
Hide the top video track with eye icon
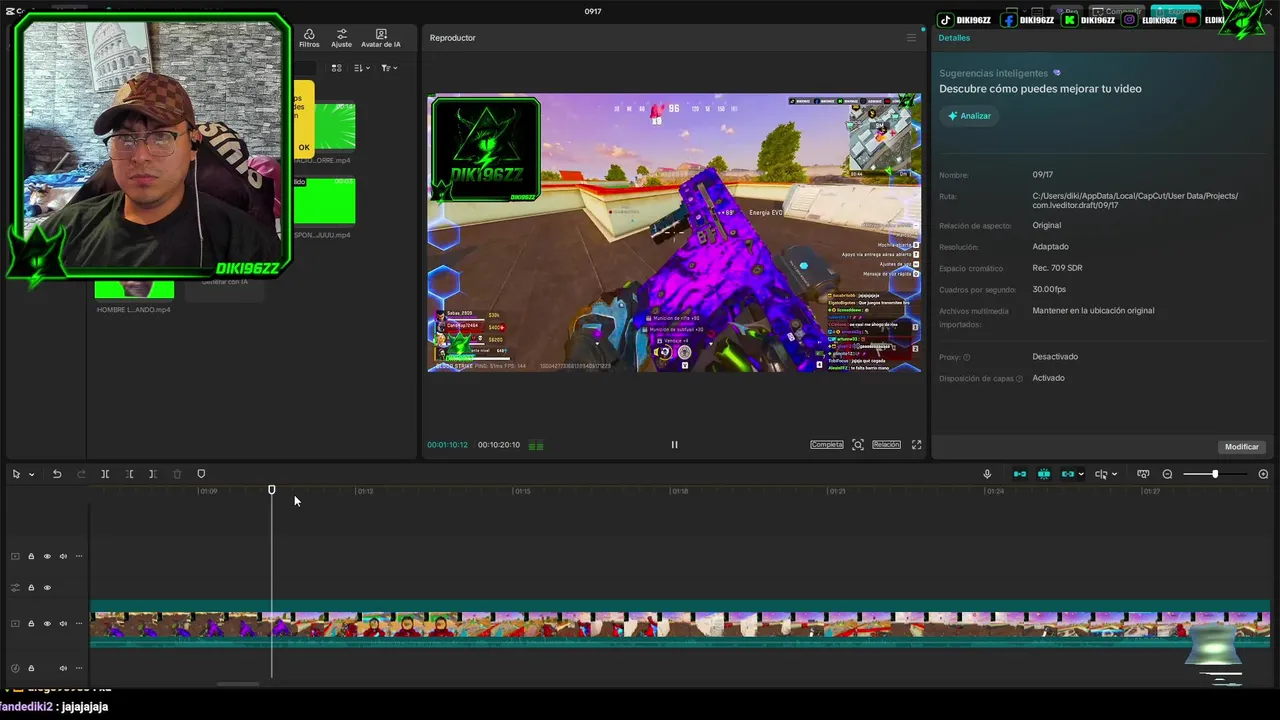pyautogui.click(x=47, y=556)
